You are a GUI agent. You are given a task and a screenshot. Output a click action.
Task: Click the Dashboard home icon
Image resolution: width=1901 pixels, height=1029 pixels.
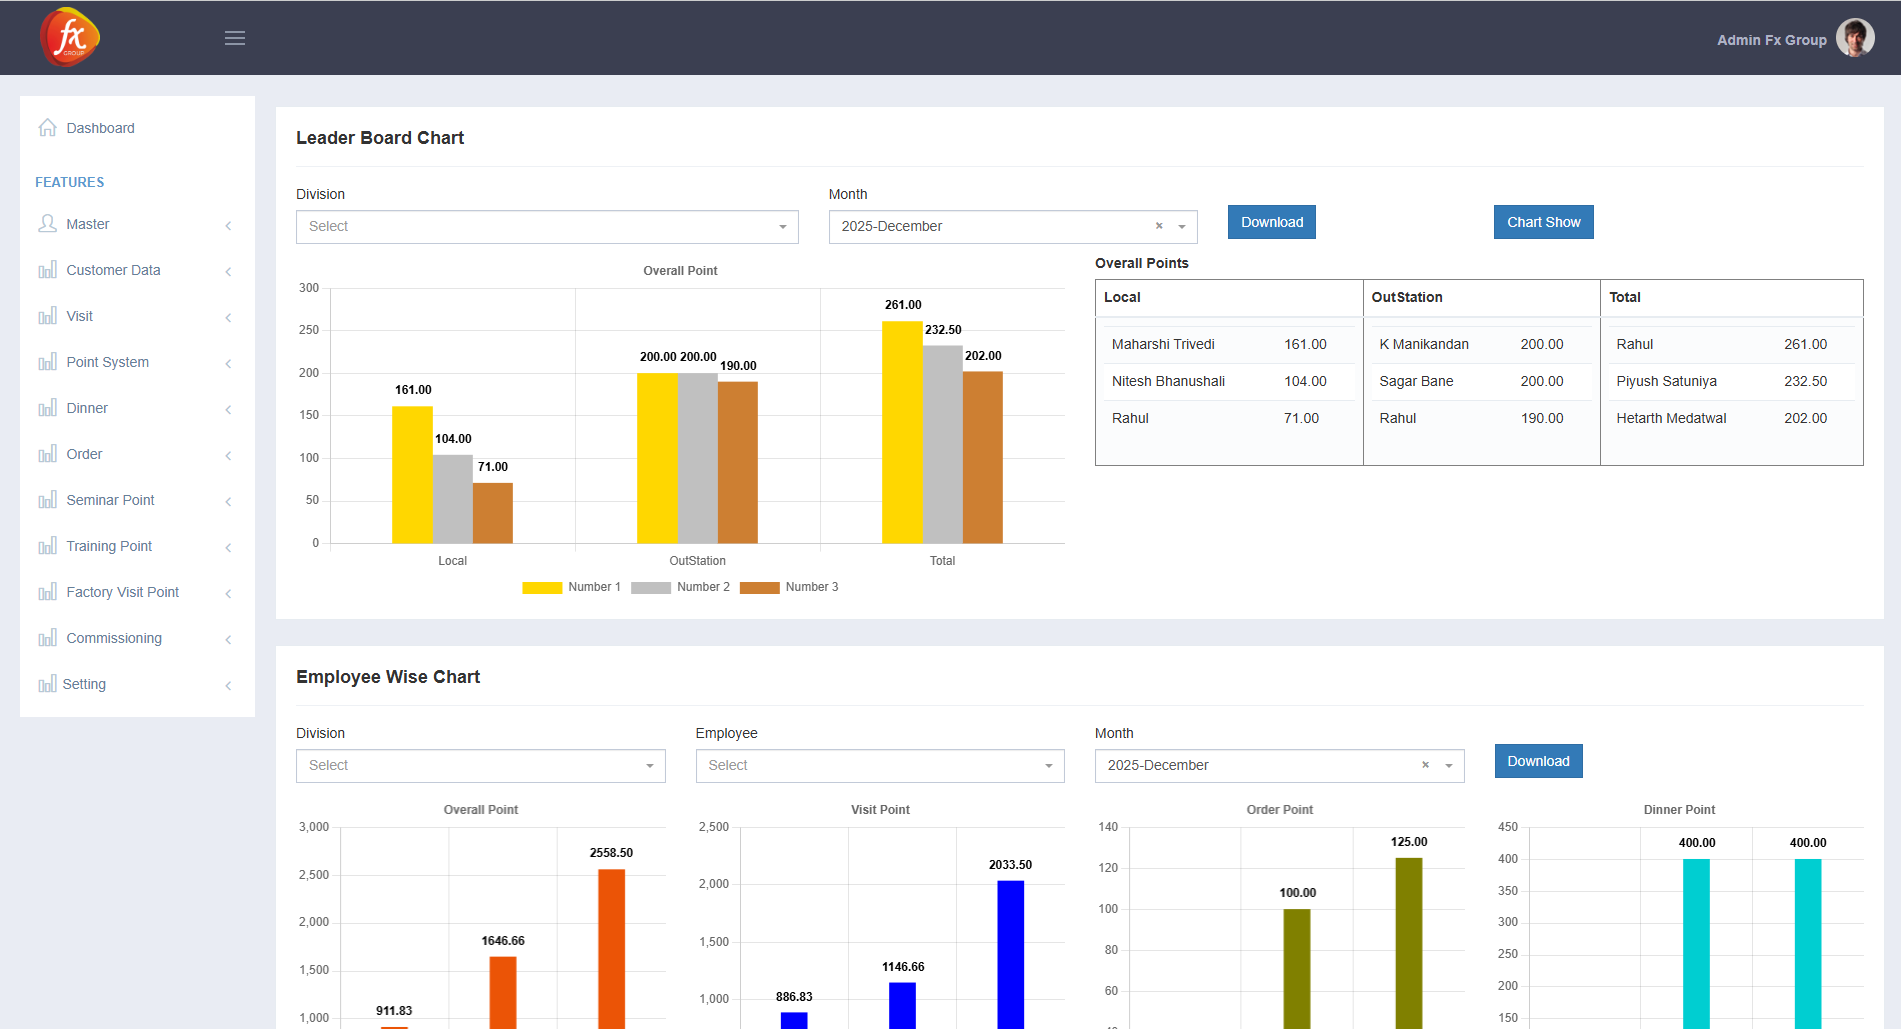(x=47, y=128)
